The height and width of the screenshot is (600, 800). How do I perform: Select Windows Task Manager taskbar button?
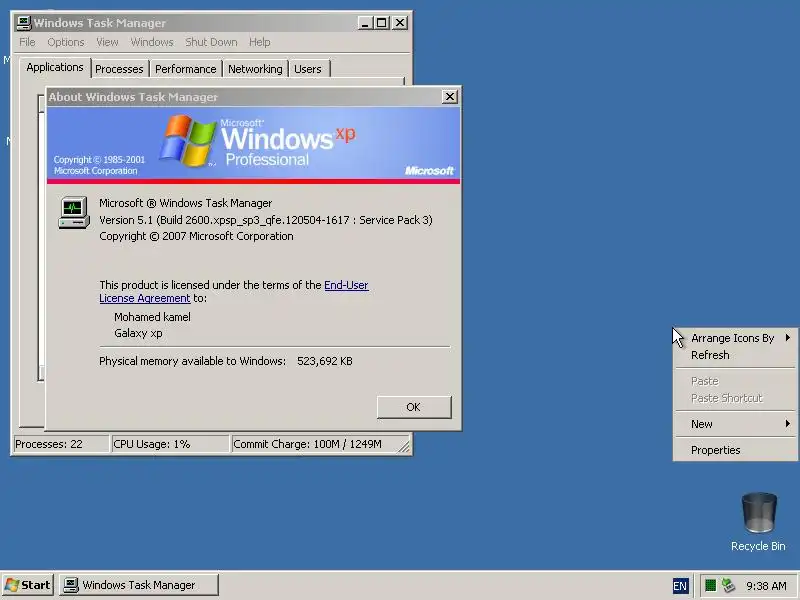(138, 585)
